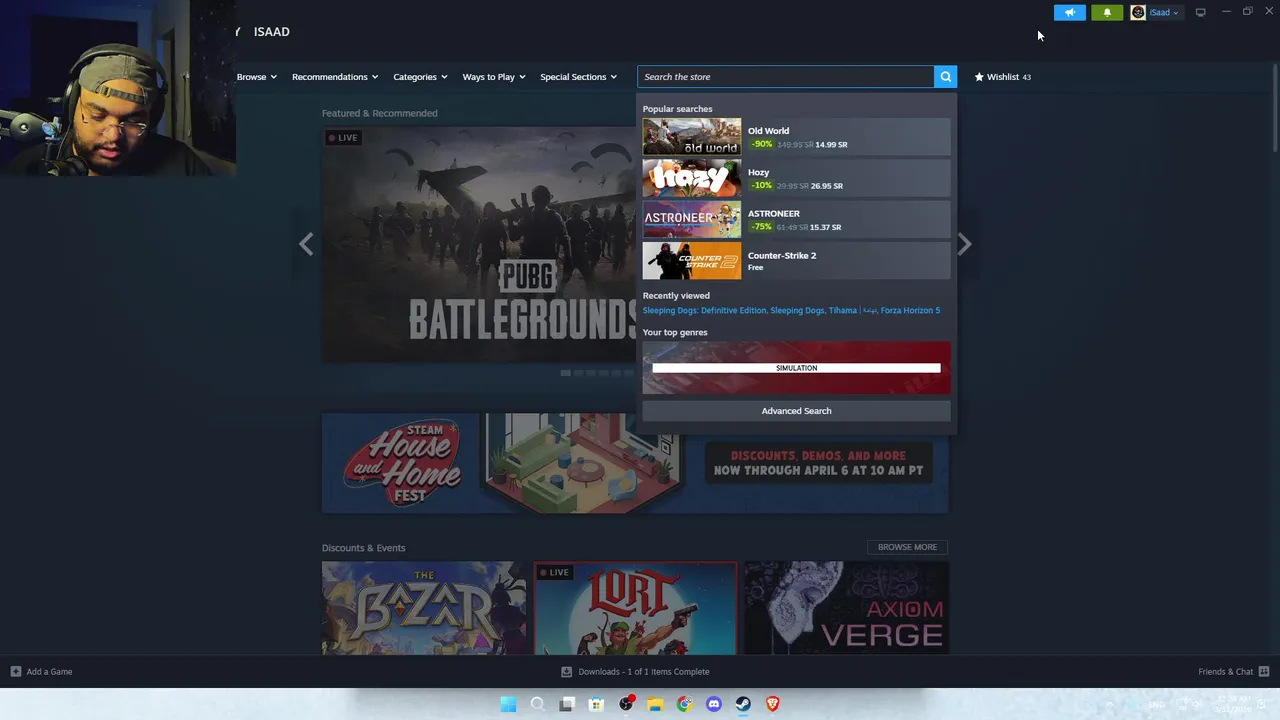Open Big Picture mode monitor icon
This screenshot has width=1280, height=720.
pyautogui.click(x=1200, y=12)
